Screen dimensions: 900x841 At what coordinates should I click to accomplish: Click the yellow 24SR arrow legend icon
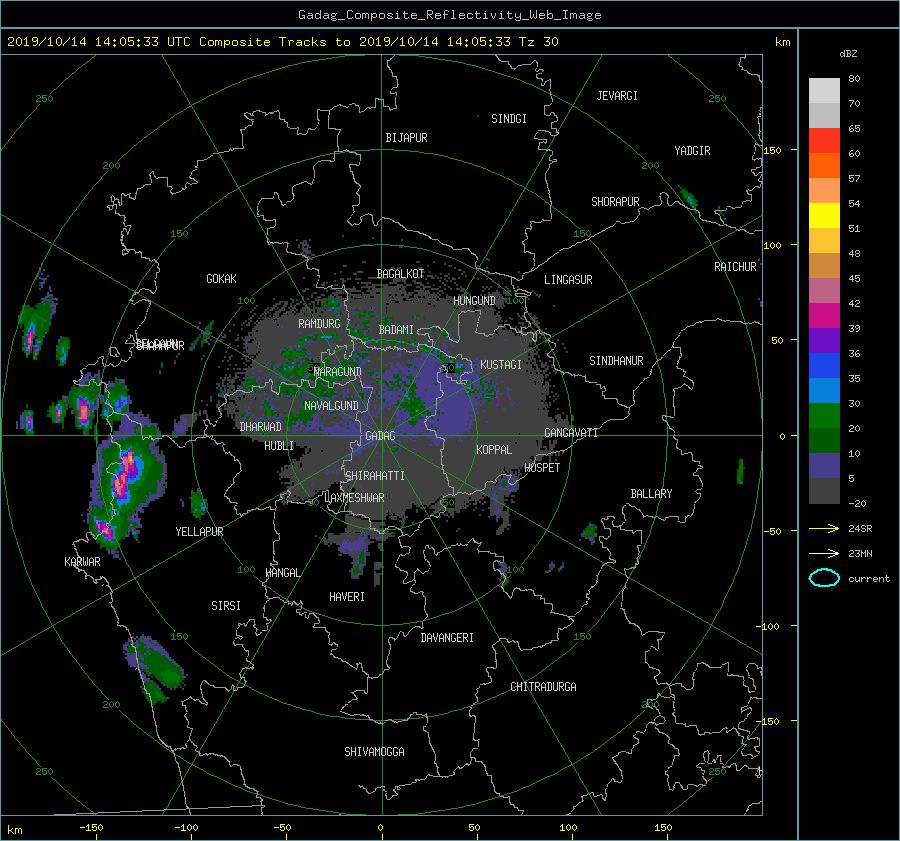[824, 528]
